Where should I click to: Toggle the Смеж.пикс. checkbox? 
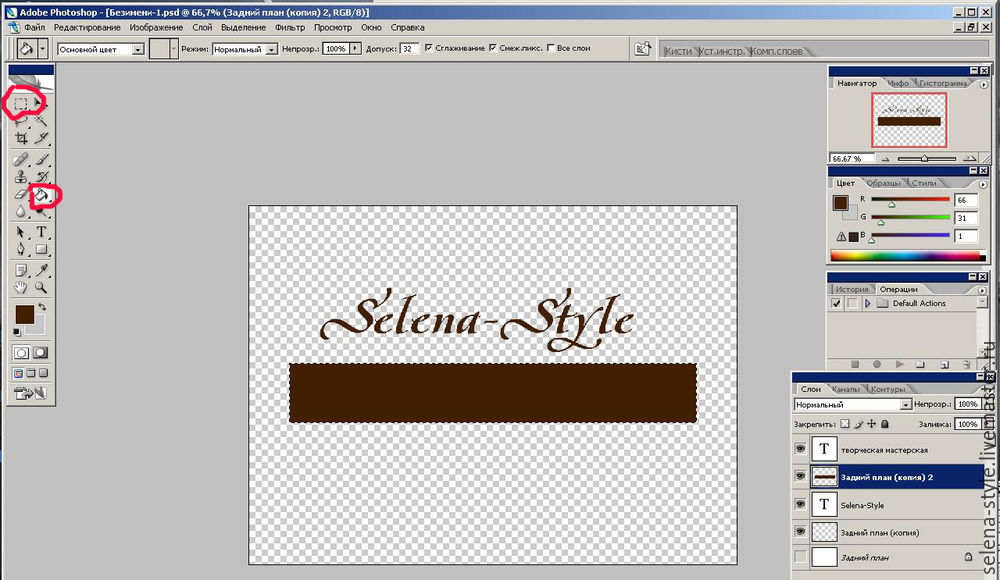tap(493, 48)
